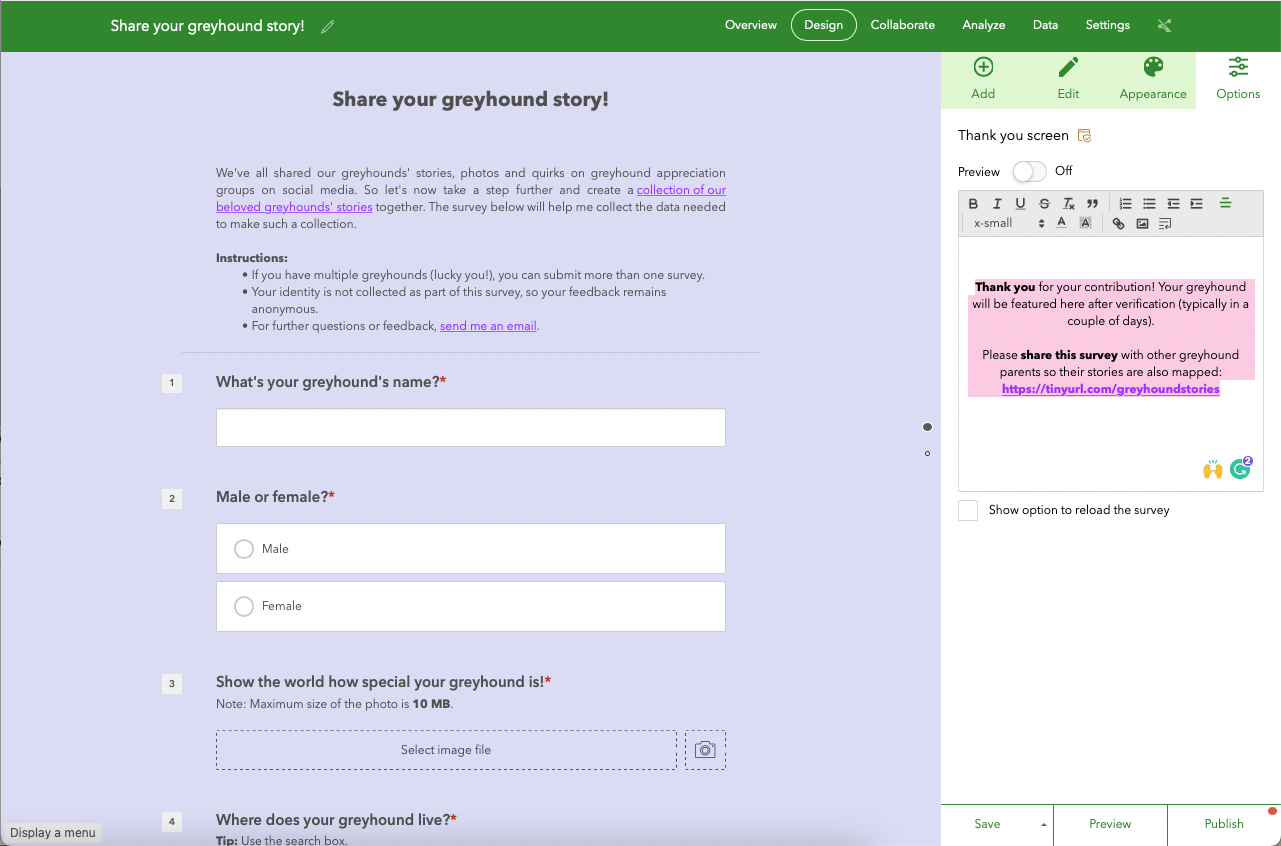Click the Publish button

1224,824
